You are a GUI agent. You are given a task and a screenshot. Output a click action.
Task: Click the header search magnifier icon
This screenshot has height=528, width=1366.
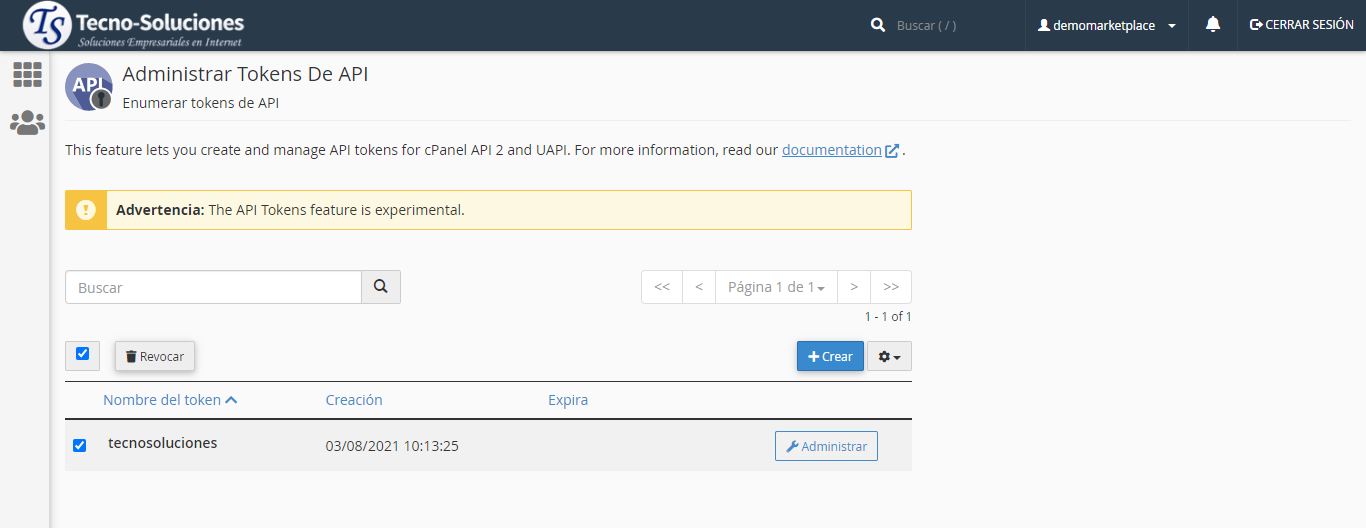tap(878, 25)
